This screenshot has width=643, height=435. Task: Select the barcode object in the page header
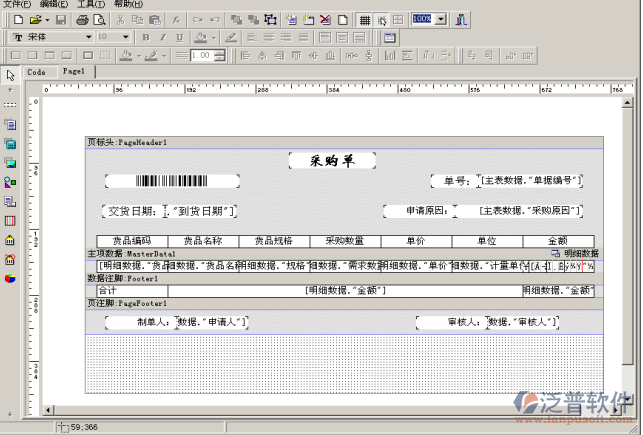pos(172,181)
